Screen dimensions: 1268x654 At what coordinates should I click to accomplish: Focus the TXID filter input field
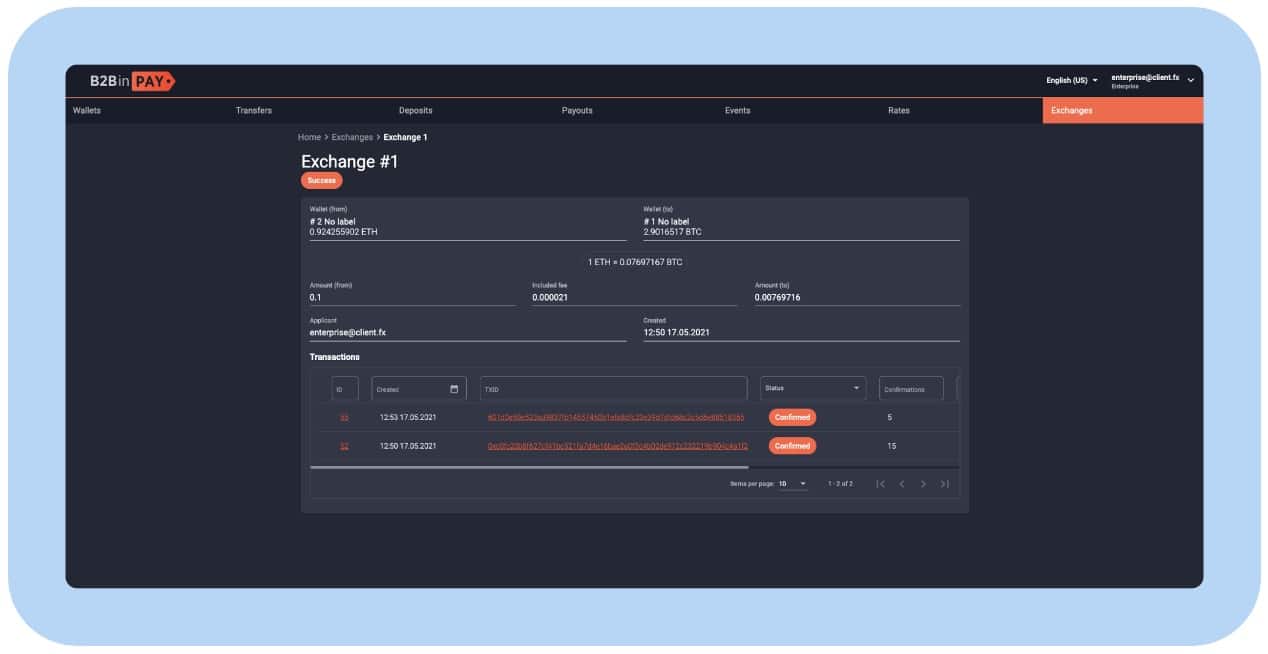(x=613, y=389)
